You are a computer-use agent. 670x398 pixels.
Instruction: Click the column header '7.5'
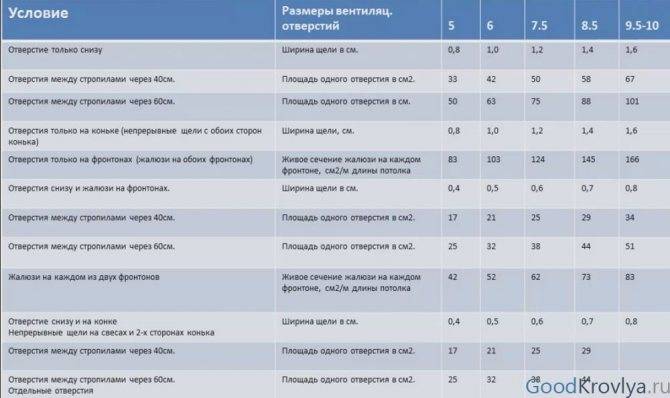coord(539,26)
